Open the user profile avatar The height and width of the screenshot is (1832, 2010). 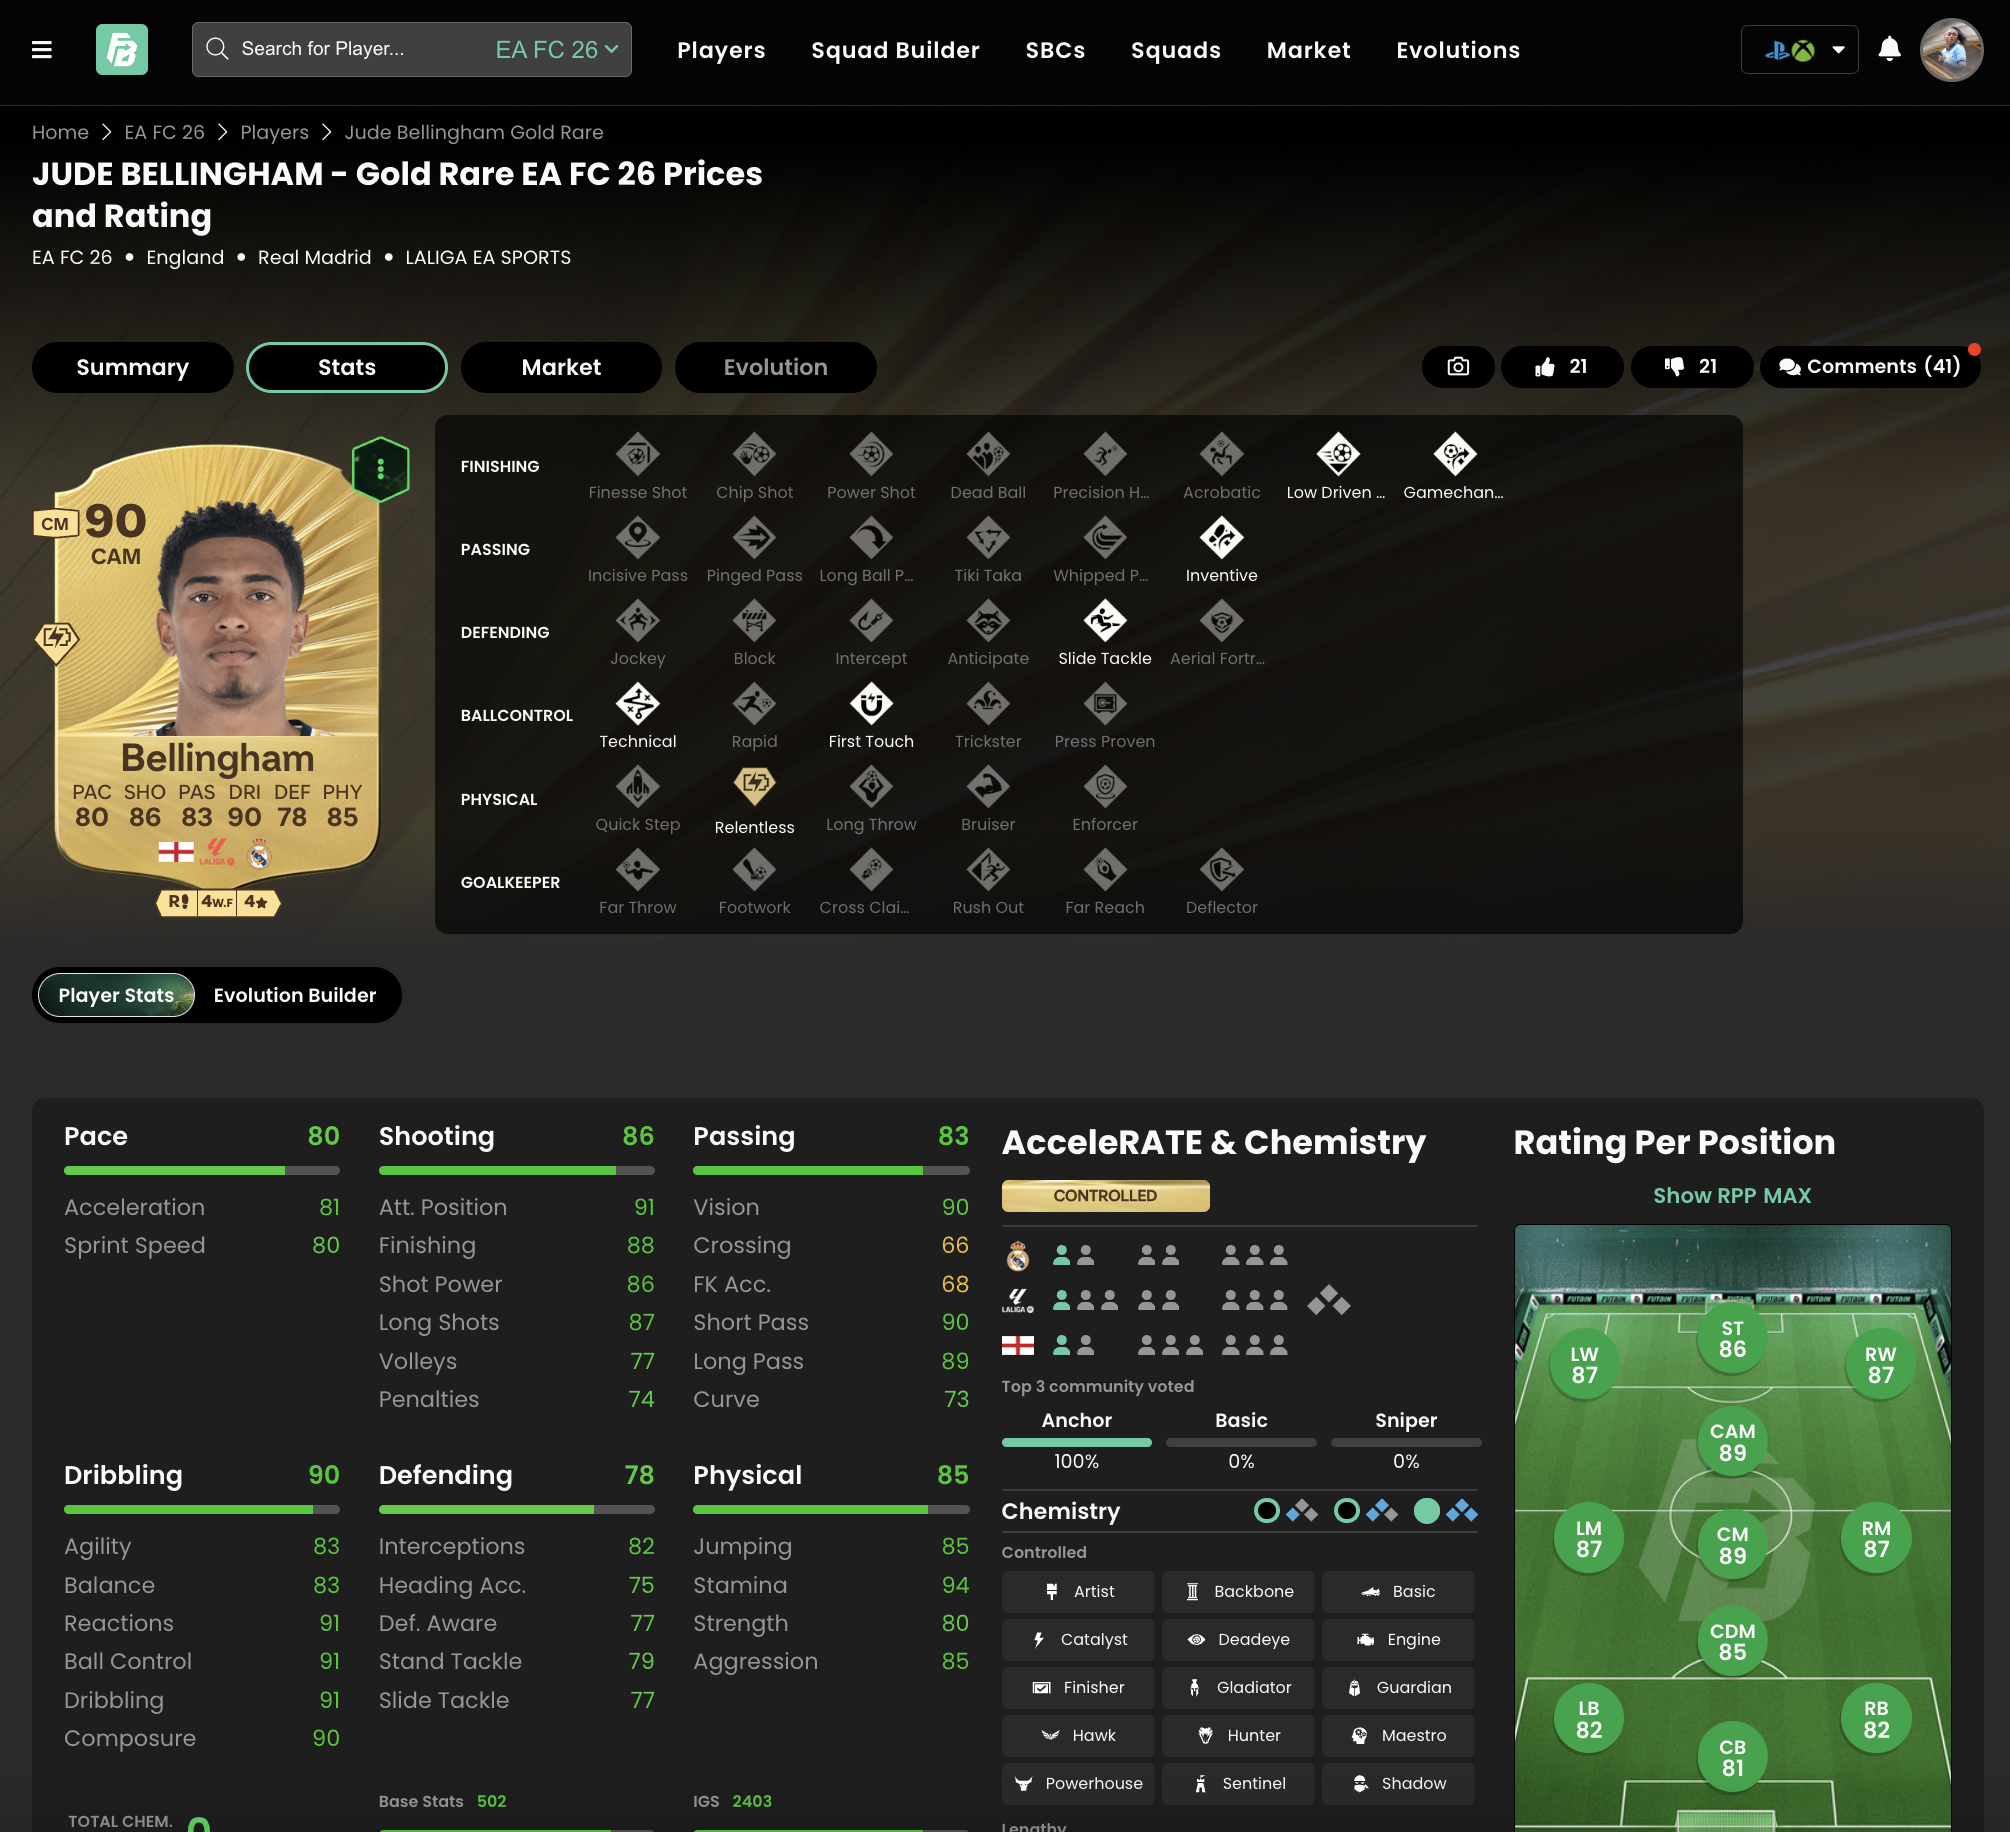(x=1951, y=50)
